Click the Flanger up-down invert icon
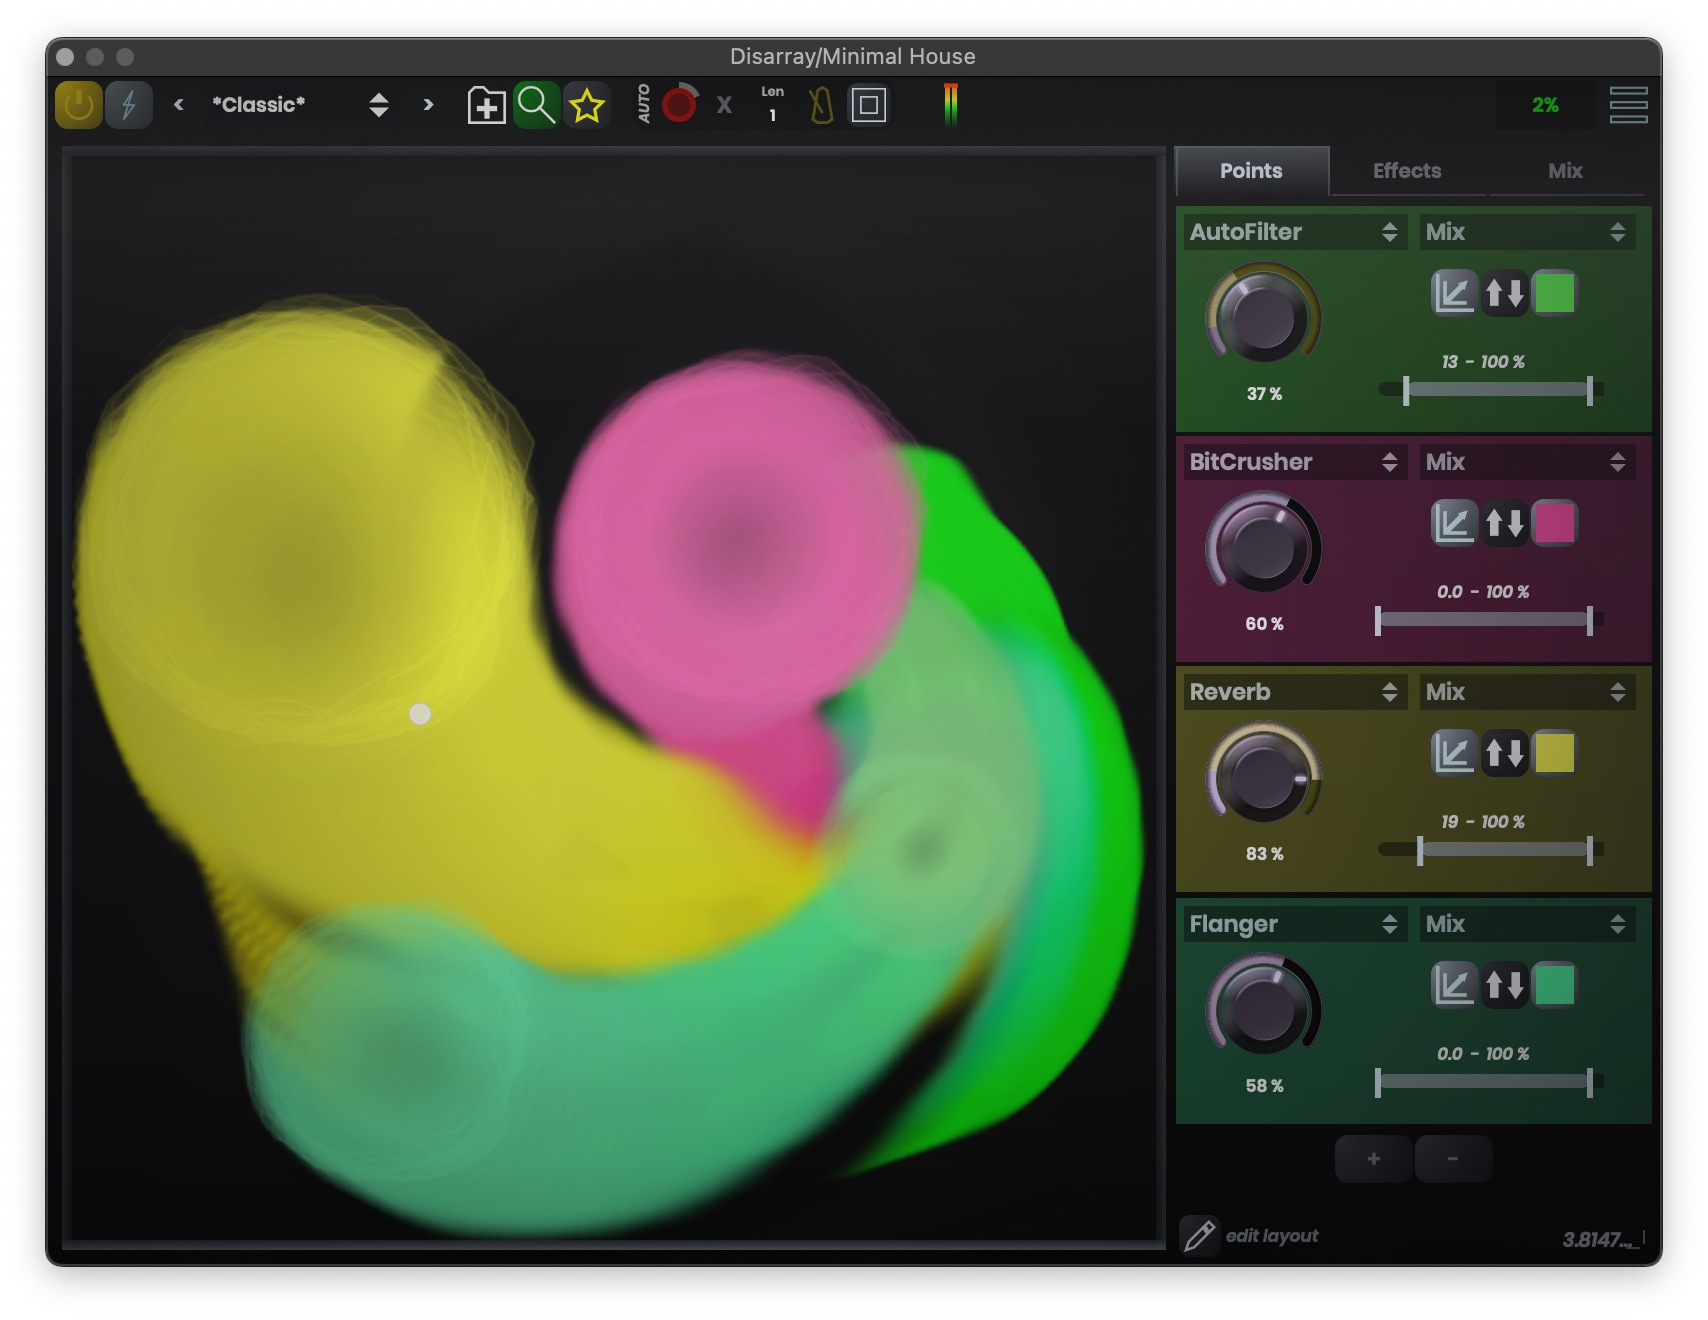 click(x=1505, y=986)
